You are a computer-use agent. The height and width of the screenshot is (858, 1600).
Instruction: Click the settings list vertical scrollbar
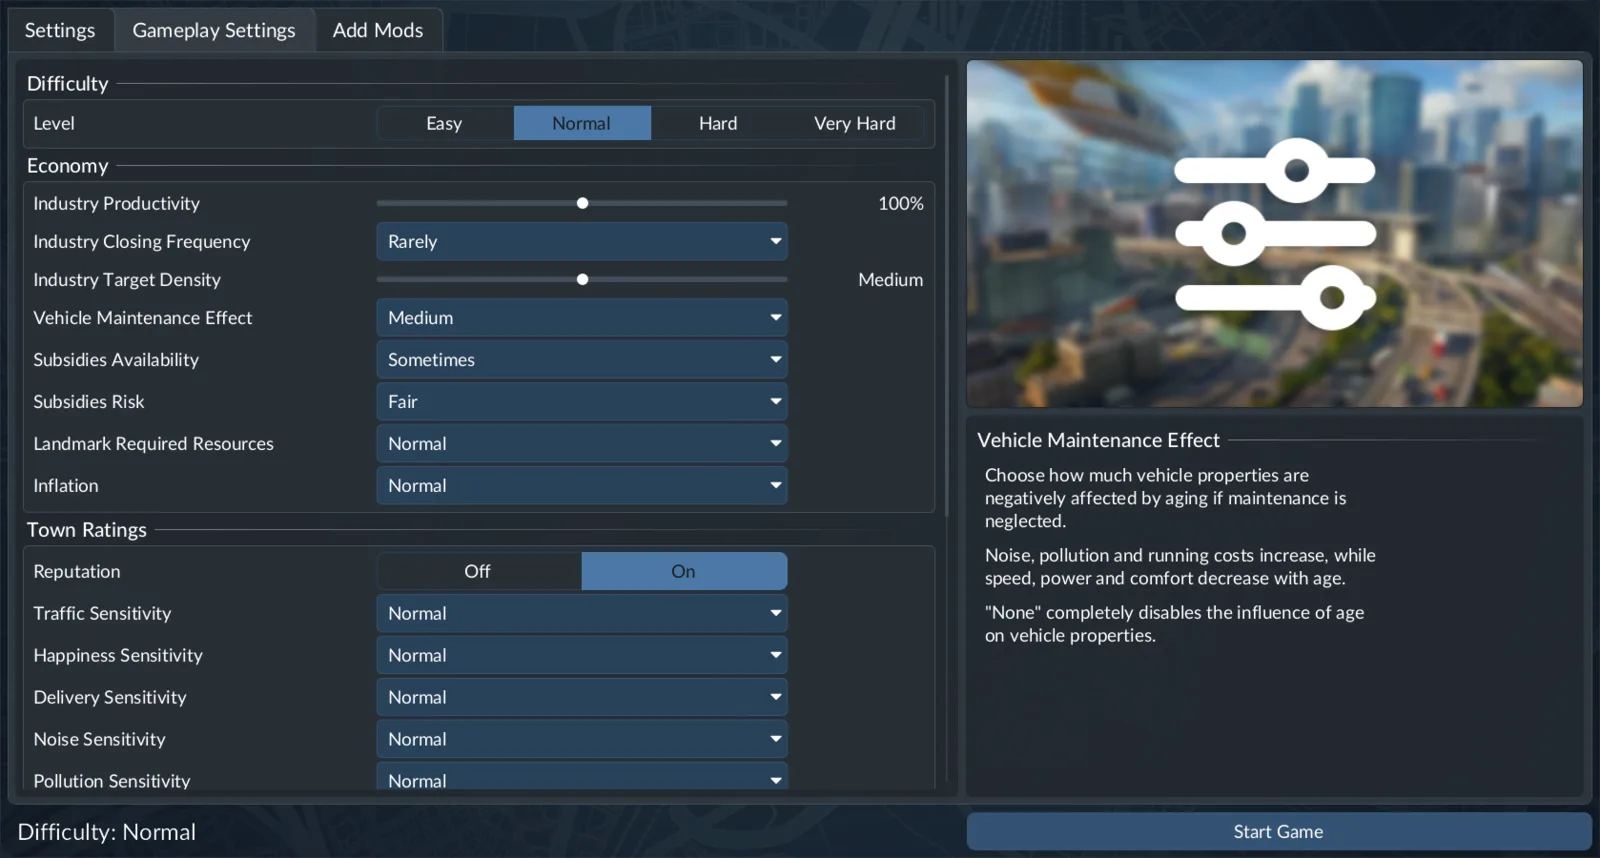pyautogui.click(x=947, y=295)
